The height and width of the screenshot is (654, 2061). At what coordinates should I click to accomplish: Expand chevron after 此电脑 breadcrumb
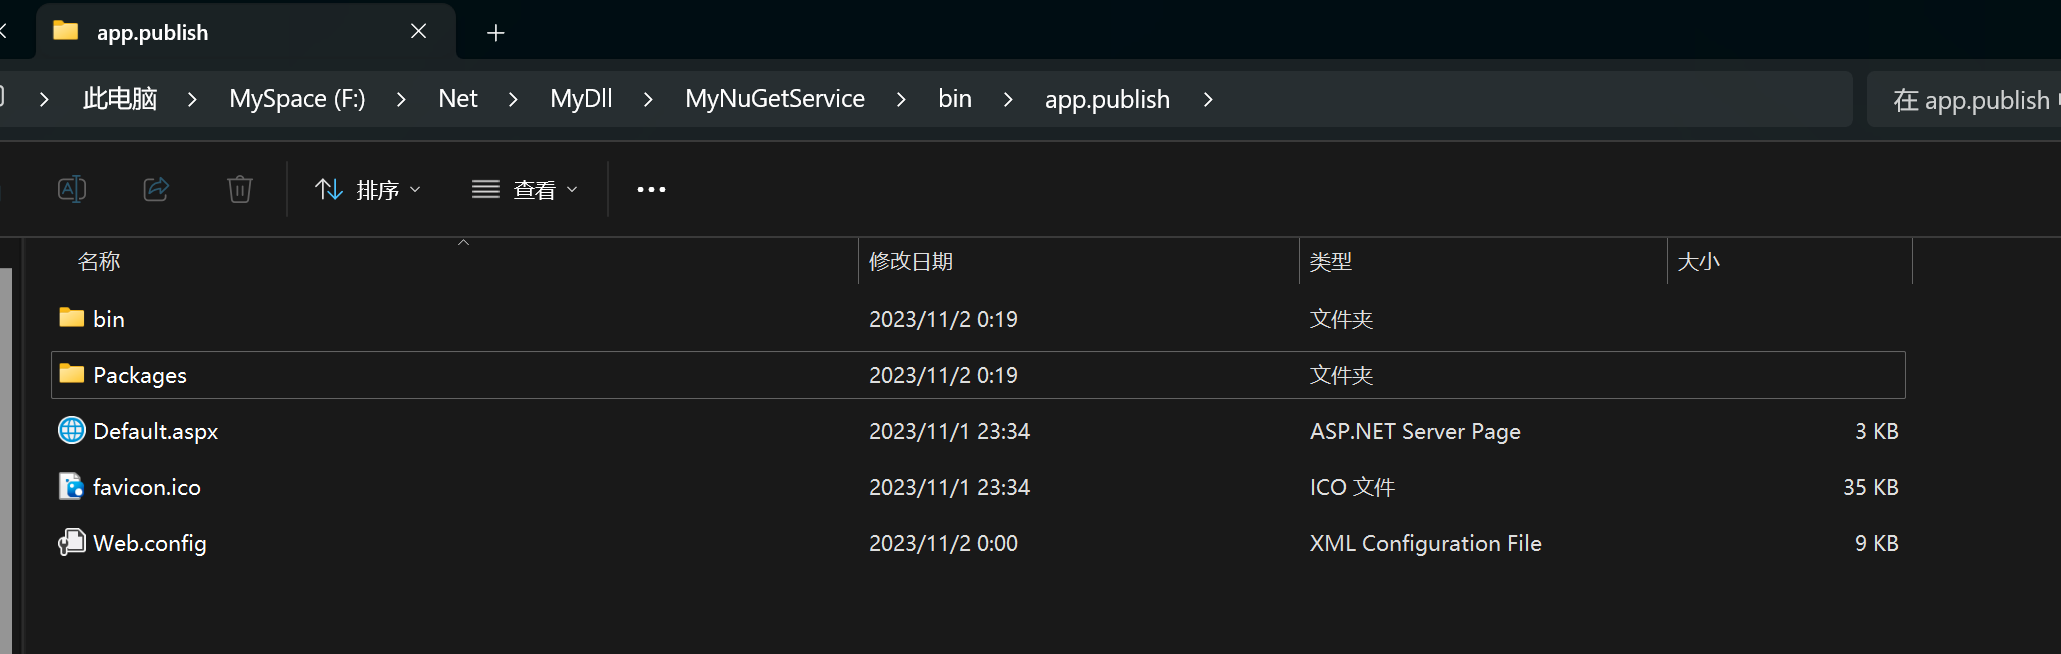[x=192, y=99]
